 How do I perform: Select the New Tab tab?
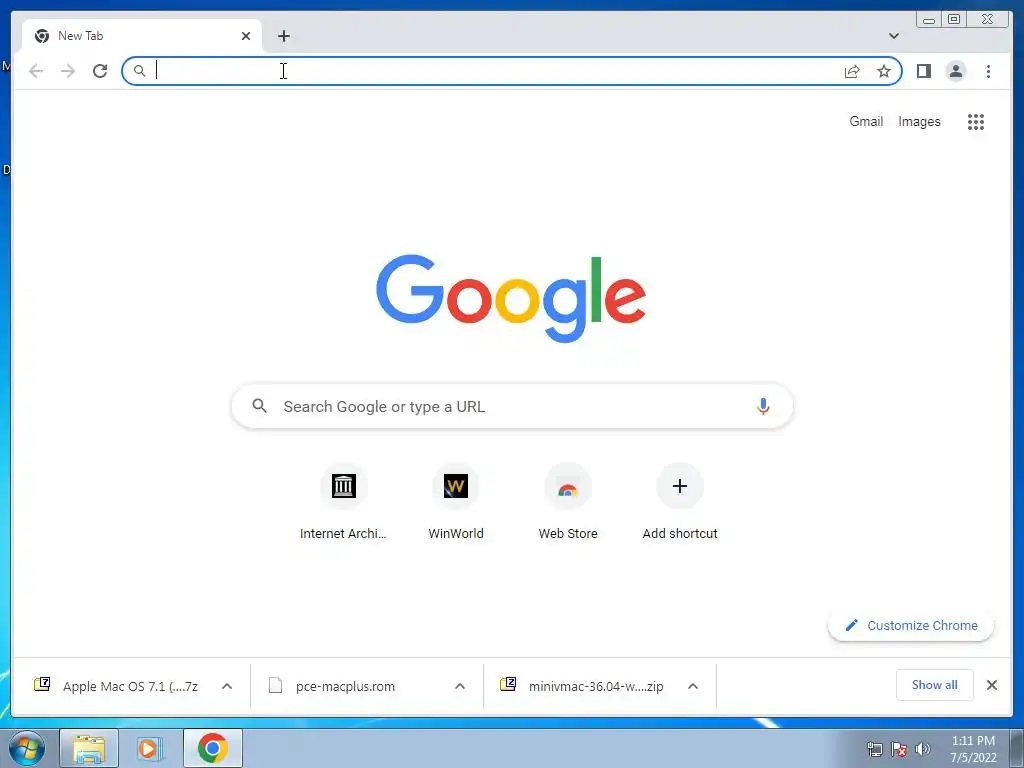click(x=142, y=36)
